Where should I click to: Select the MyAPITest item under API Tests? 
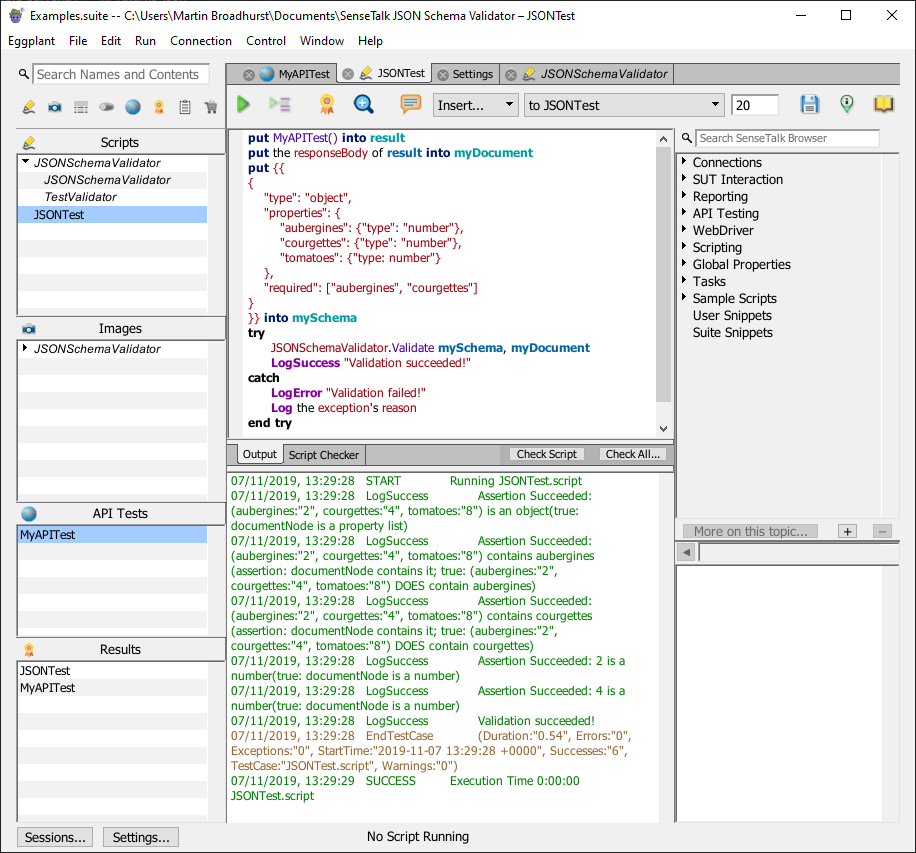tap(60, 533)
